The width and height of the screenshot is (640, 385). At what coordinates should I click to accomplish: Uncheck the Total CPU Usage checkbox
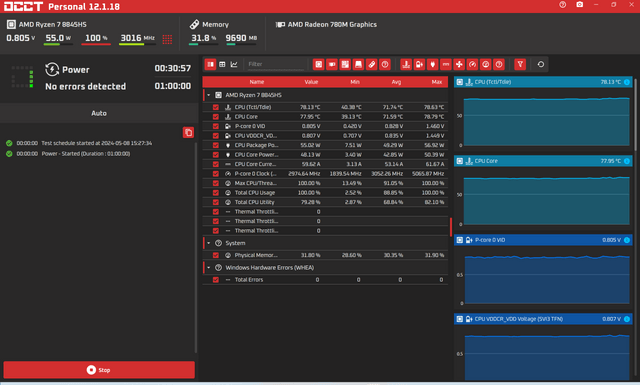point(216,193)
